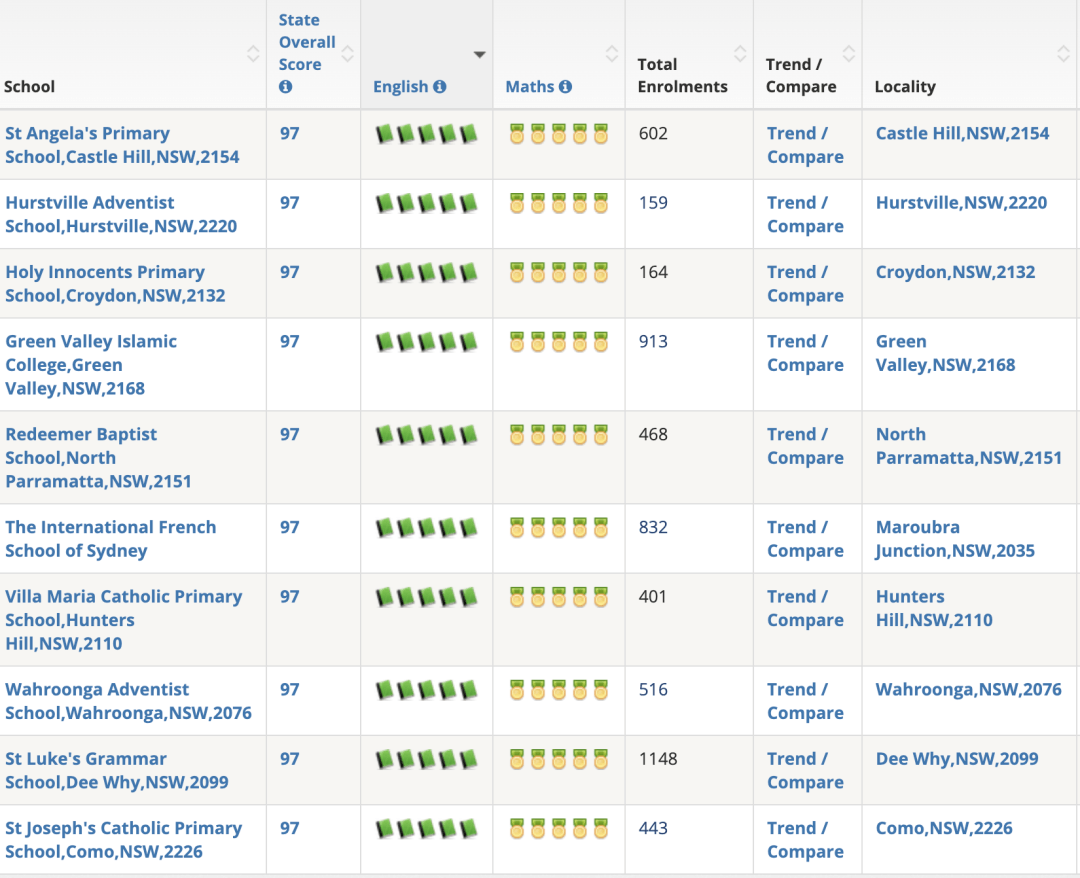Open Trend / Compare for St Angela's Primary
Screen dimensions: 1080x878
pos(805,145)
